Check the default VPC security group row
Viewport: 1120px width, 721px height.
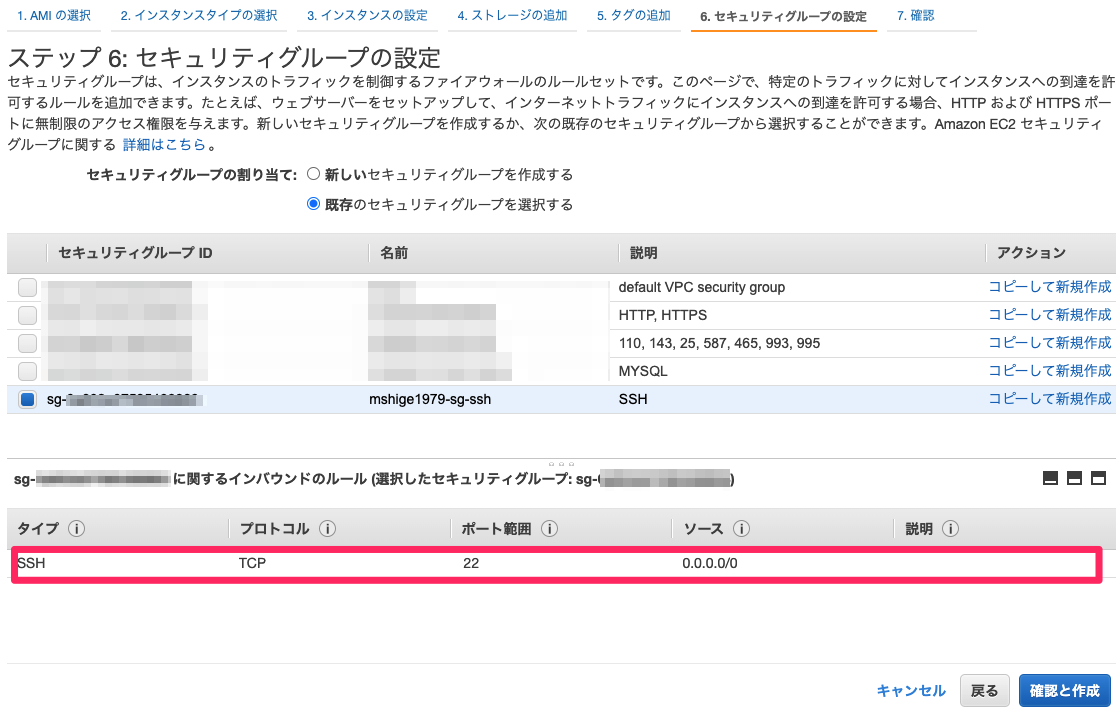[27, 287]
